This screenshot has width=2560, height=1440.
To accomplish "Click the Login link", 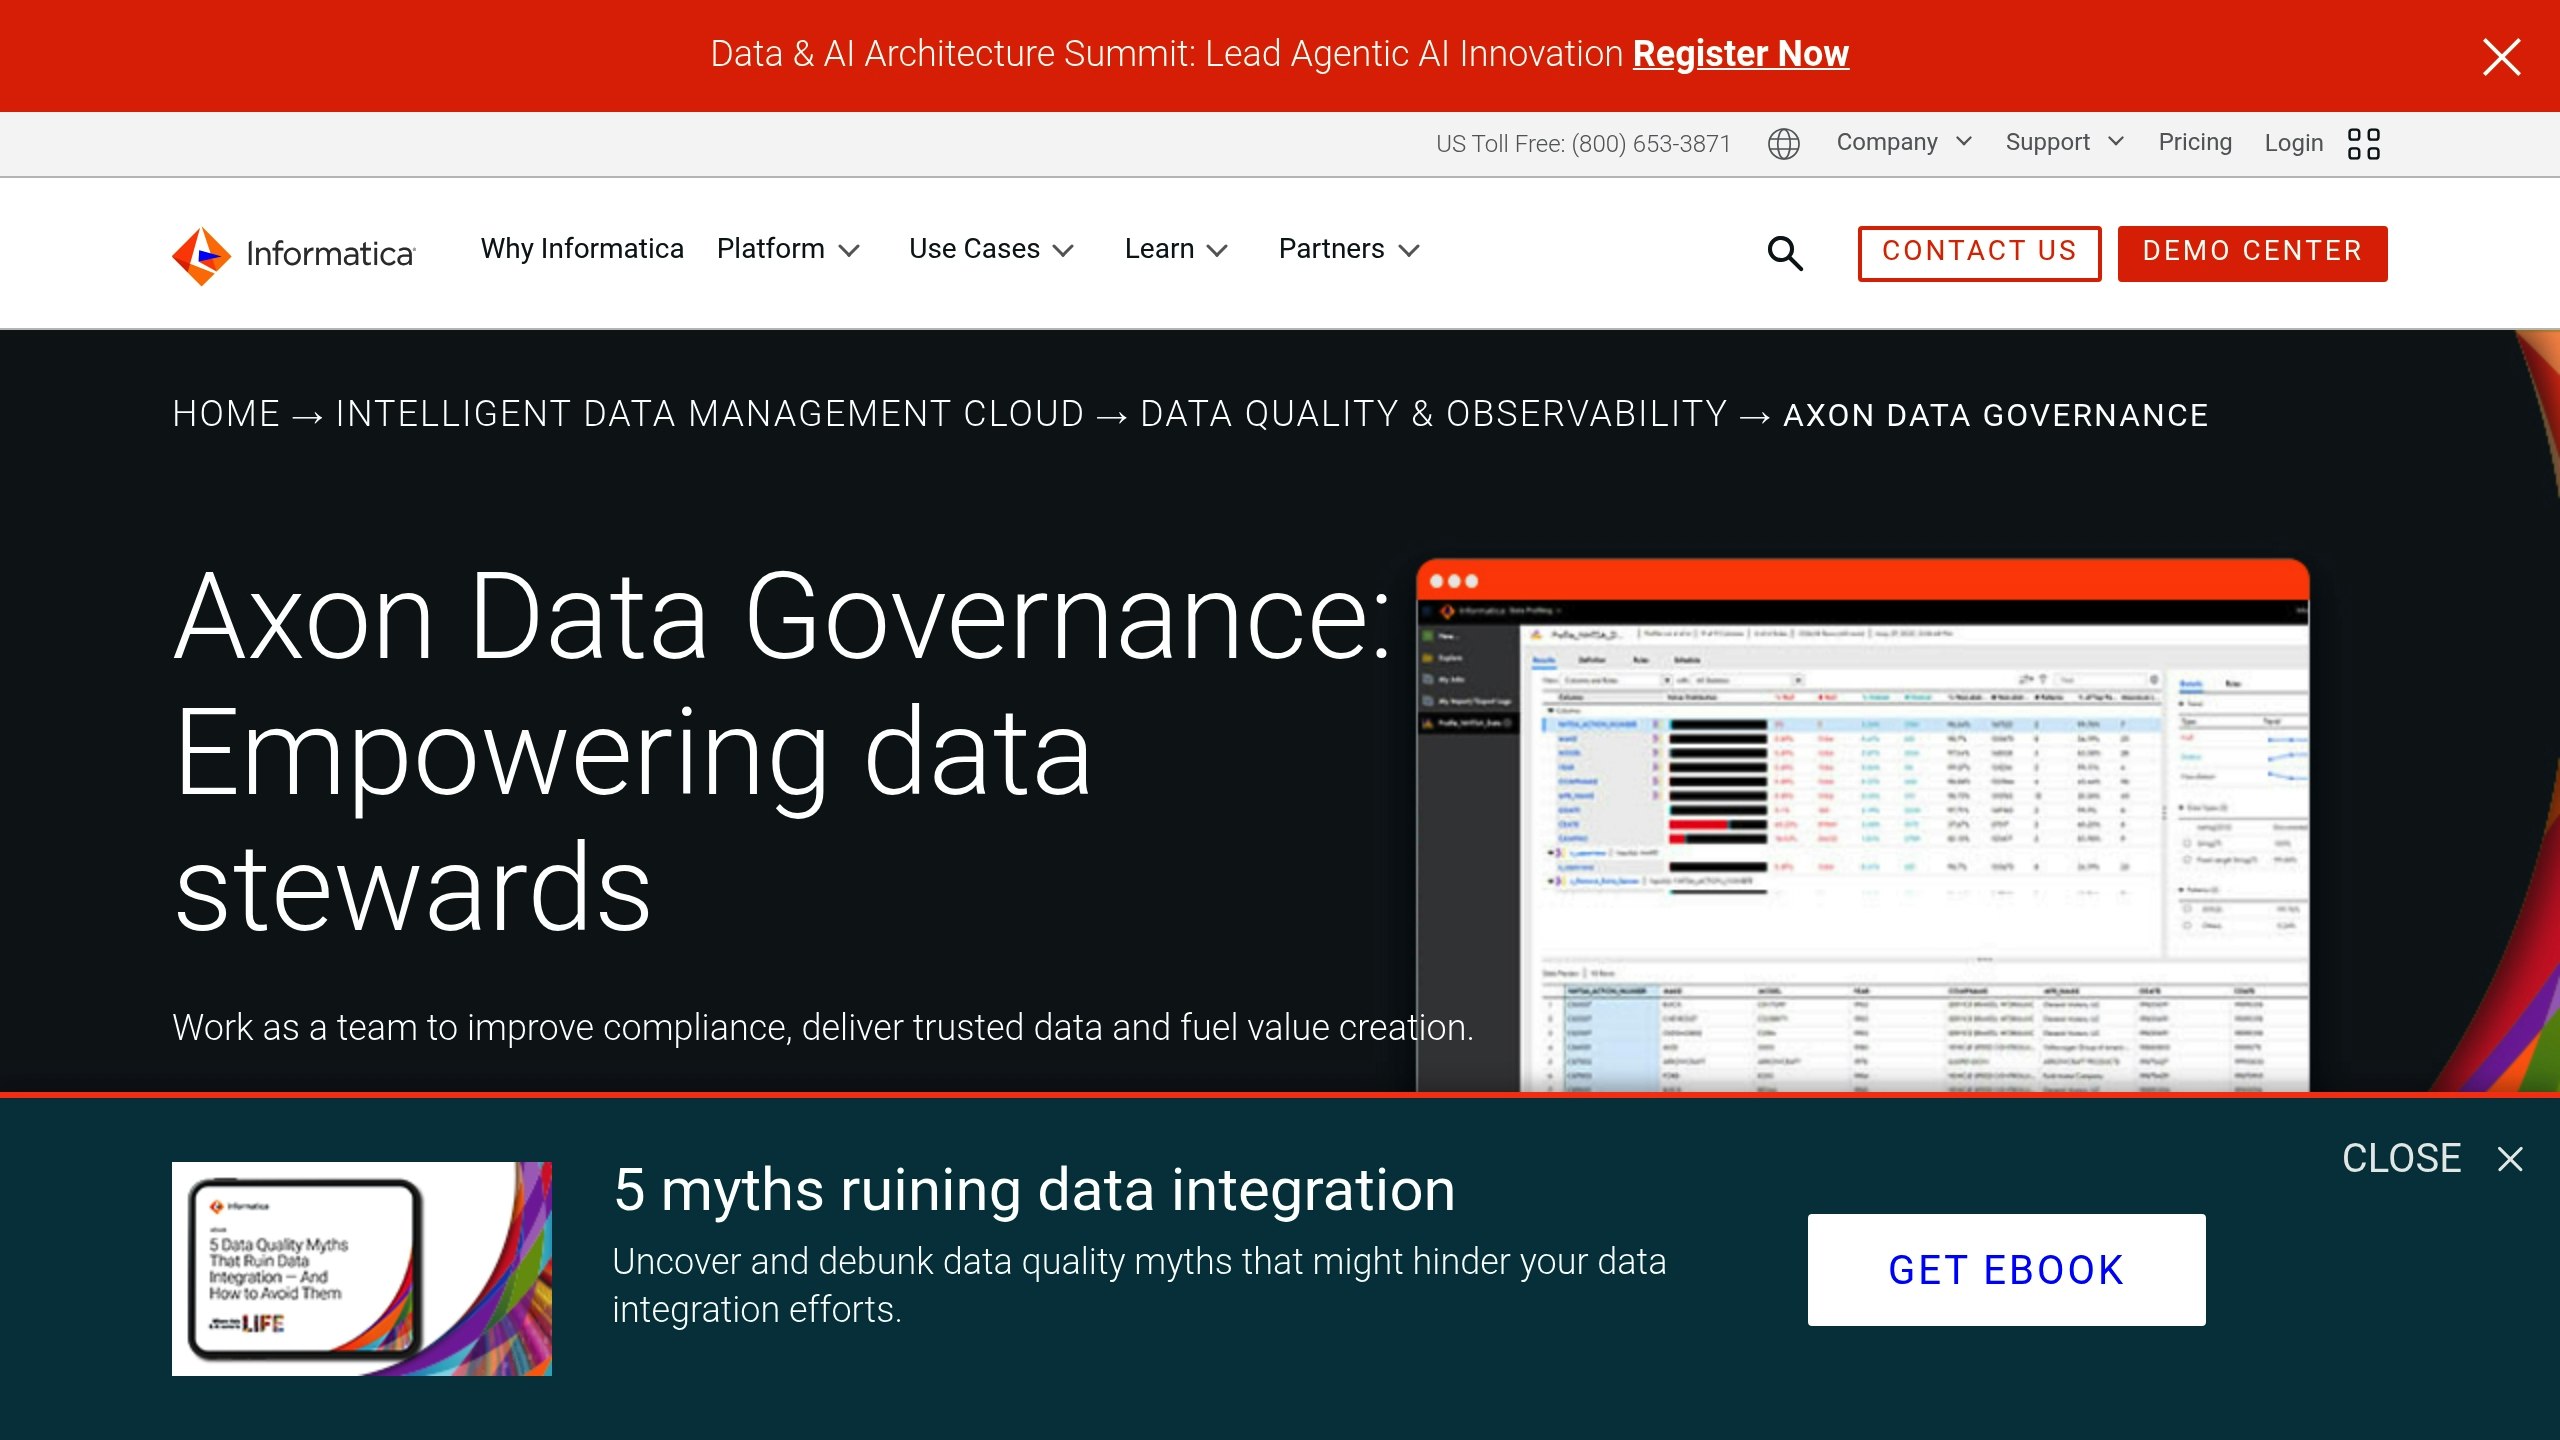I will (x=2293, y=143).
